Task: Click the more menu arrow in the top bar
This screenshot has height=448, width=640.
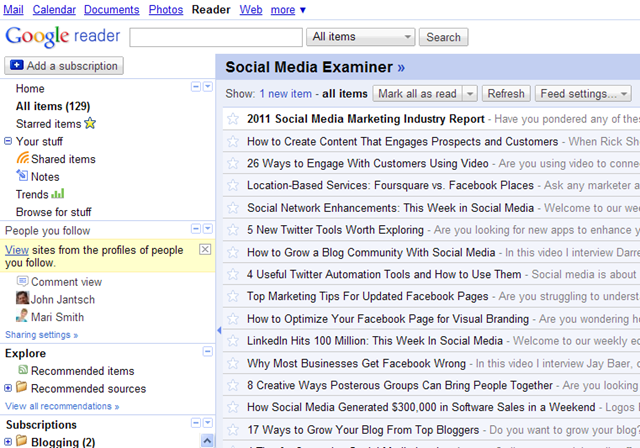Action: pos(302,10)
